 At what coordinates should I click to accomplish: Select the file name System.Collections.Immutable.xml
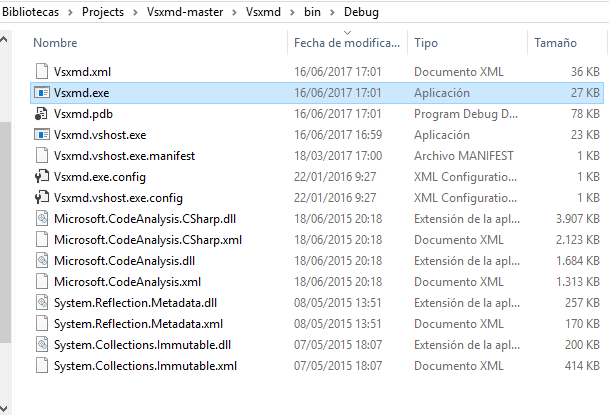[145, 366]
